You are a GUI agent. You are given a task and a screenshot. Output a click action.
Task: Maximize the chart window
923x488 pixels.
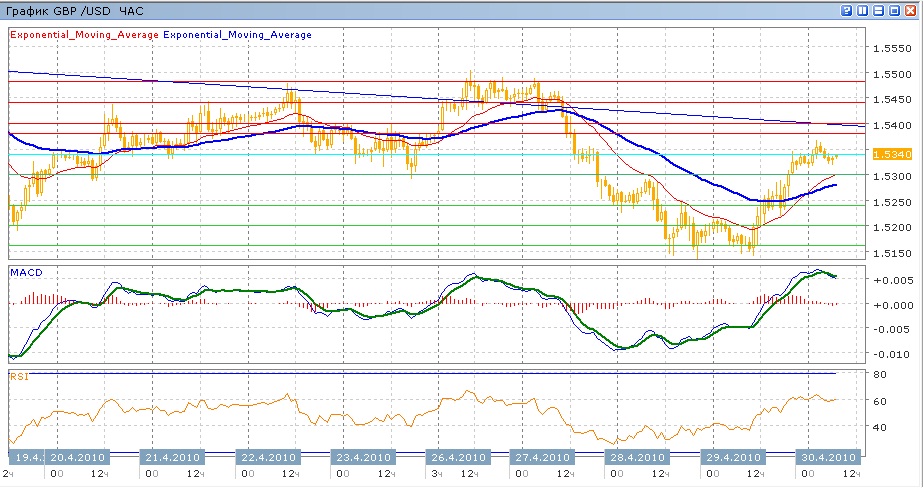pos(896,10)
